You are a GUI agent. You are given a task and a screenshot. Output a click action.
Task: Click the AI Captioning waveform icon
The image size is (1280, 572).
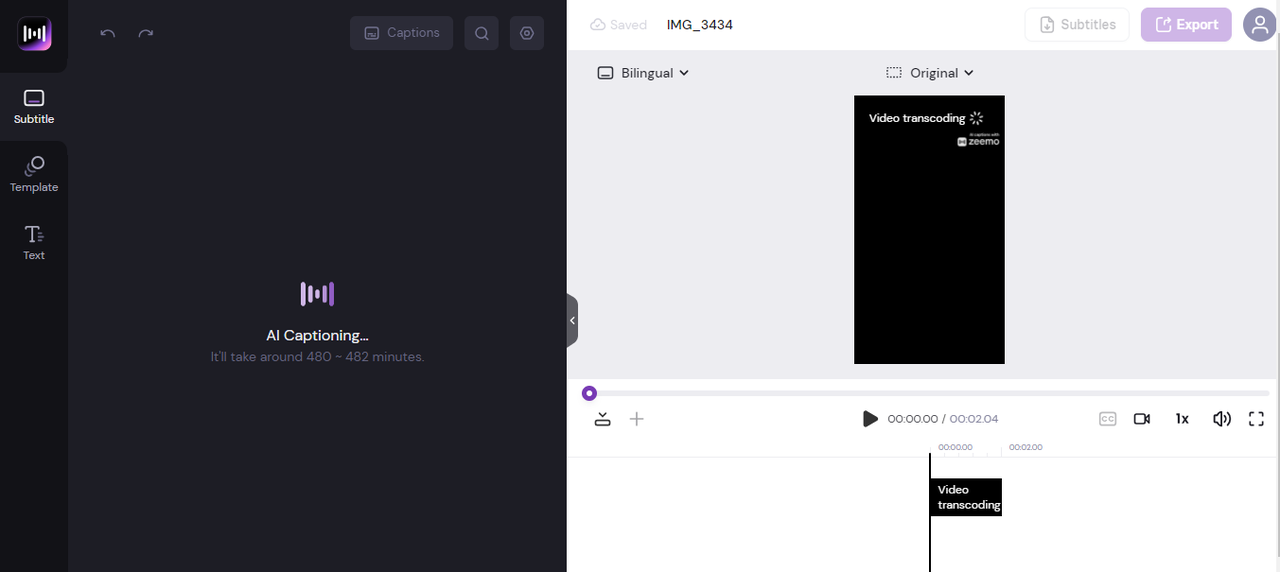(x=317, y=294)
